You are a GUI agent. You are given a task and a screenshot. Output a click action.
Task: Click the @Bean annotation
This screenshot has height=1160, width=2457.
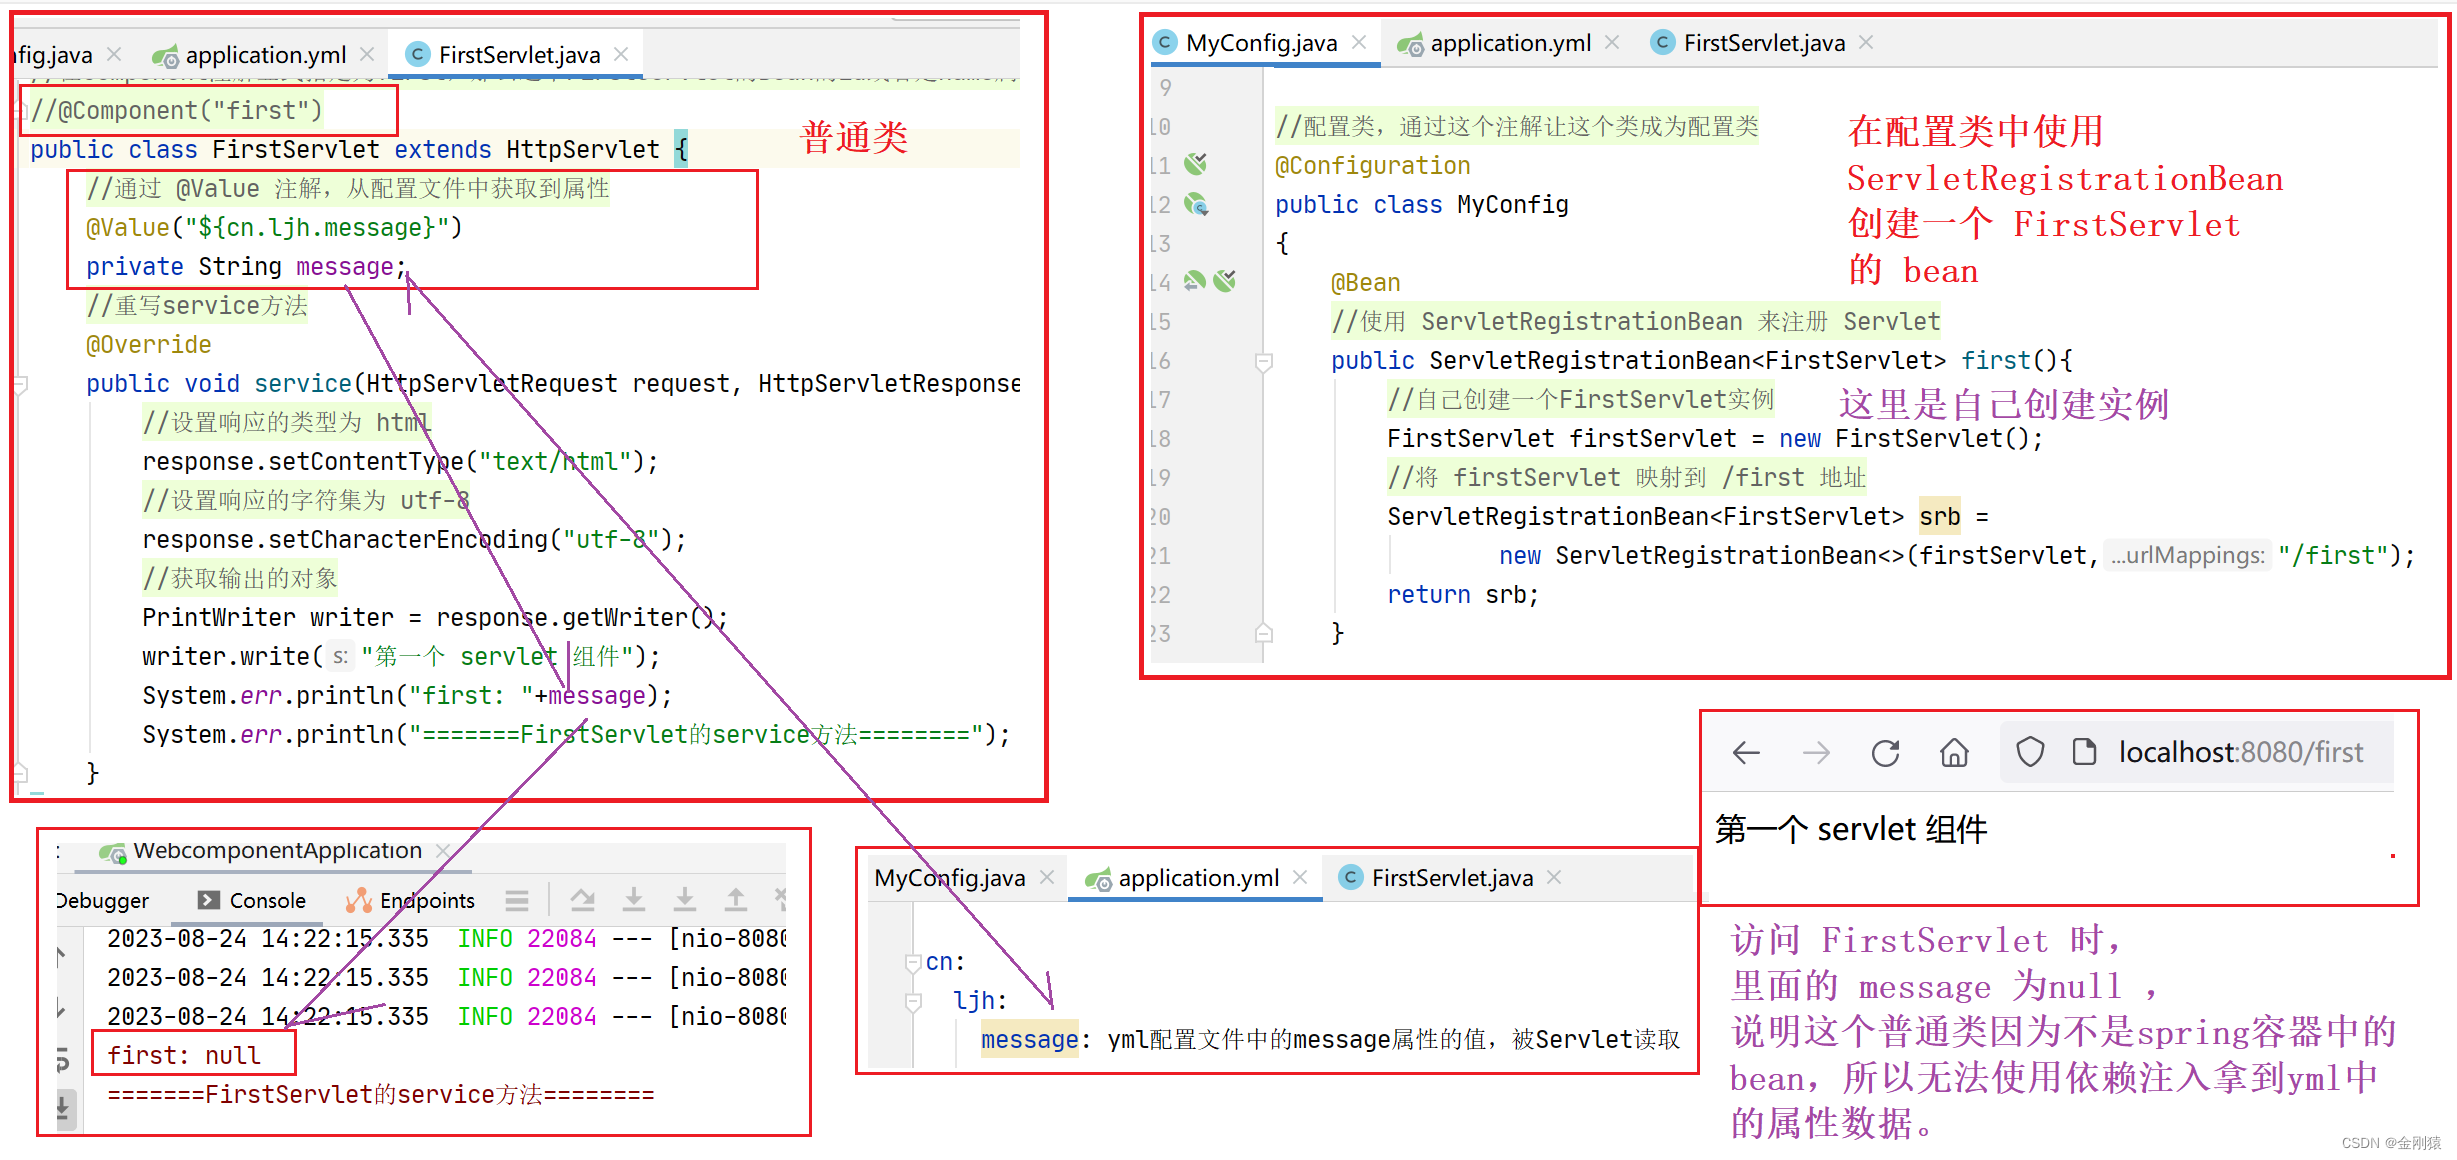(x=1365, y=283)
